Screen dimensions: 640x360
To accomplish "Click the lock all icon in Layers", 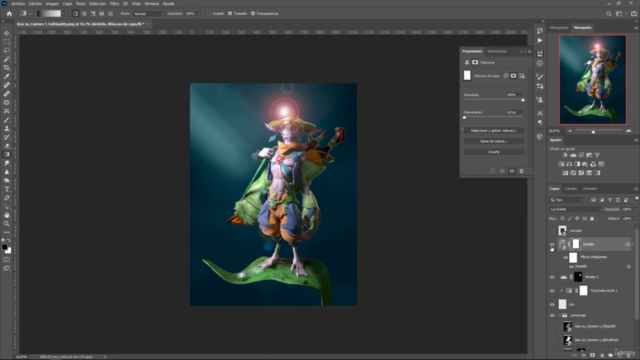I will tap(592, 218).
